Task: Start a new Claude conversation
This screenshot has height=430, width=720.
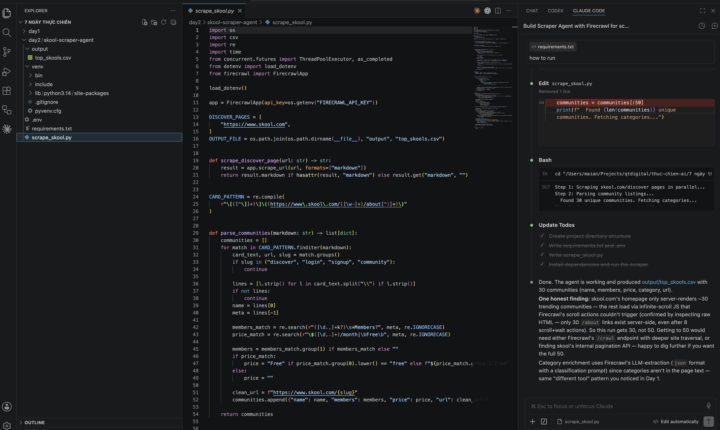Action: pos(714,26)
